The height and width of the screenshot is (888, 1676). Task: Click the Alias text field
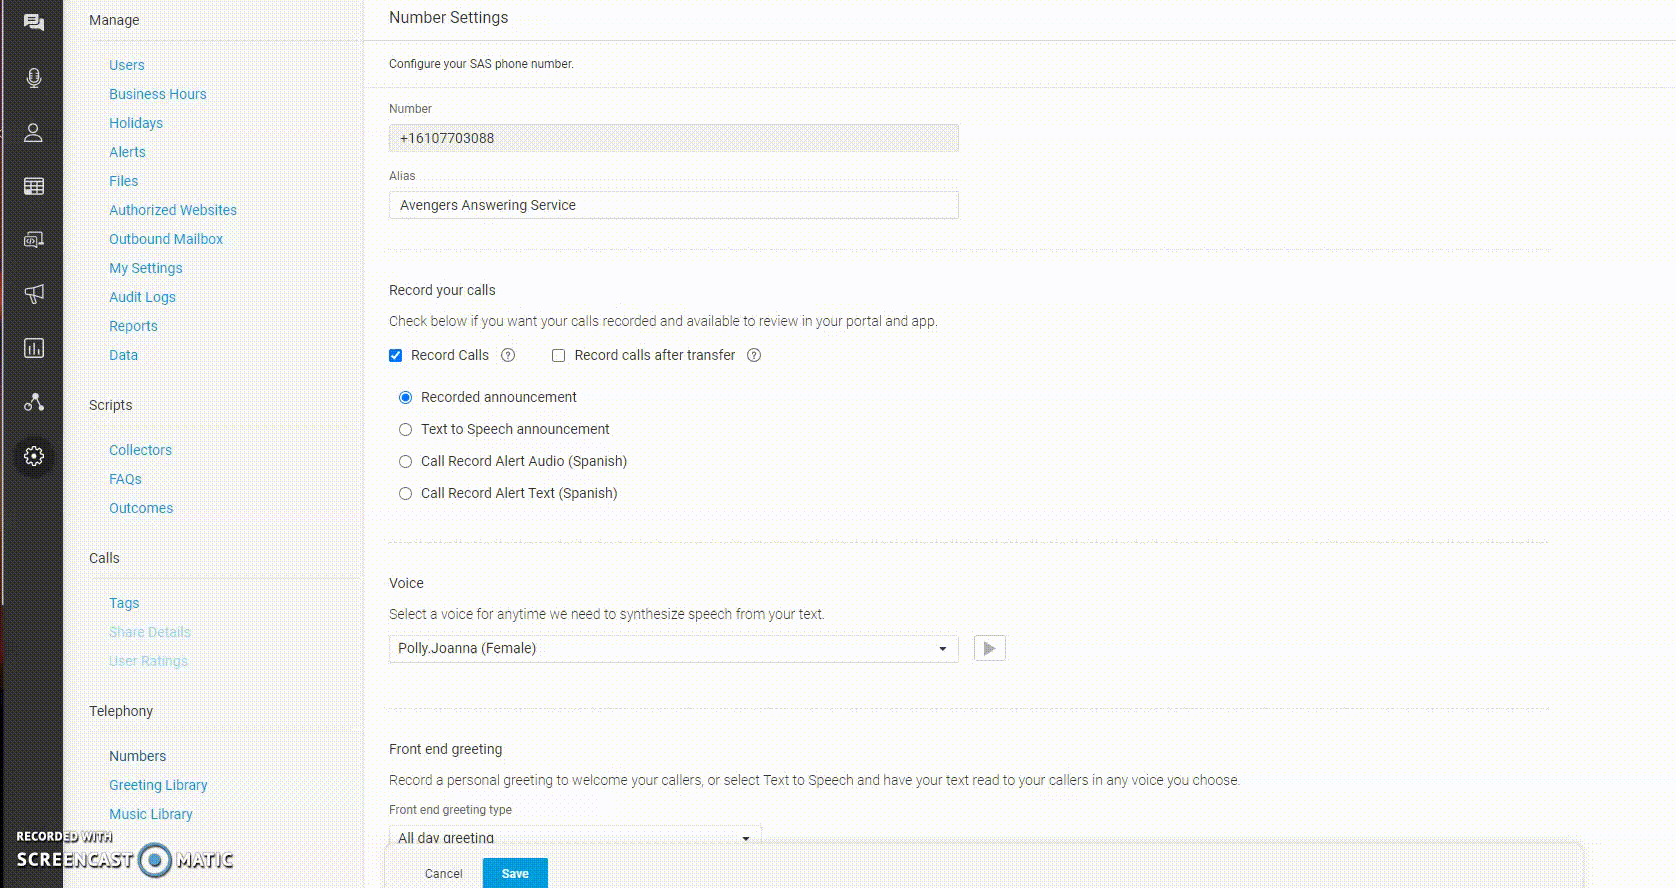(673, 205)
